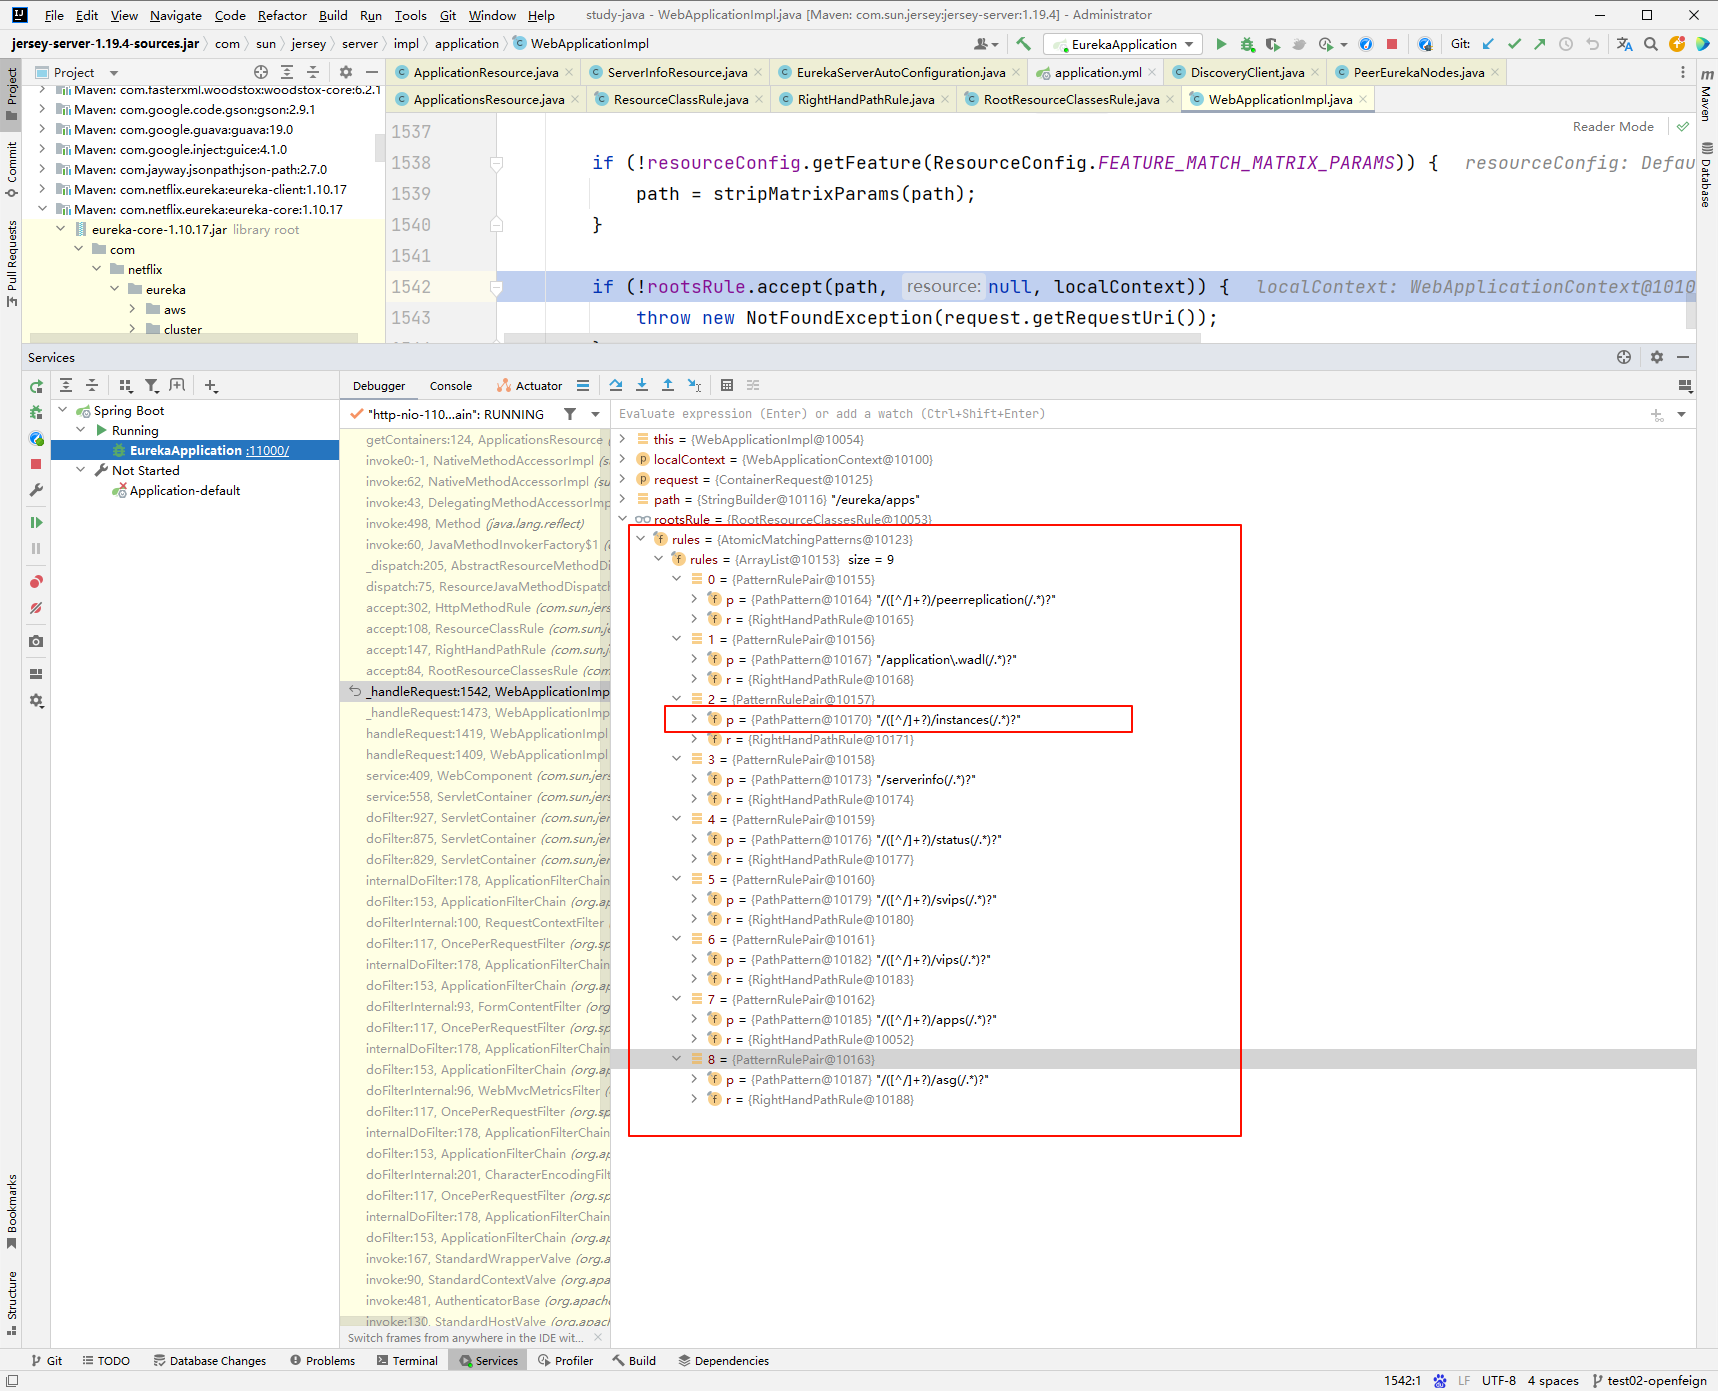Toggle the Structure tool window stripe button
1718x1391 pixels.
11,1303
